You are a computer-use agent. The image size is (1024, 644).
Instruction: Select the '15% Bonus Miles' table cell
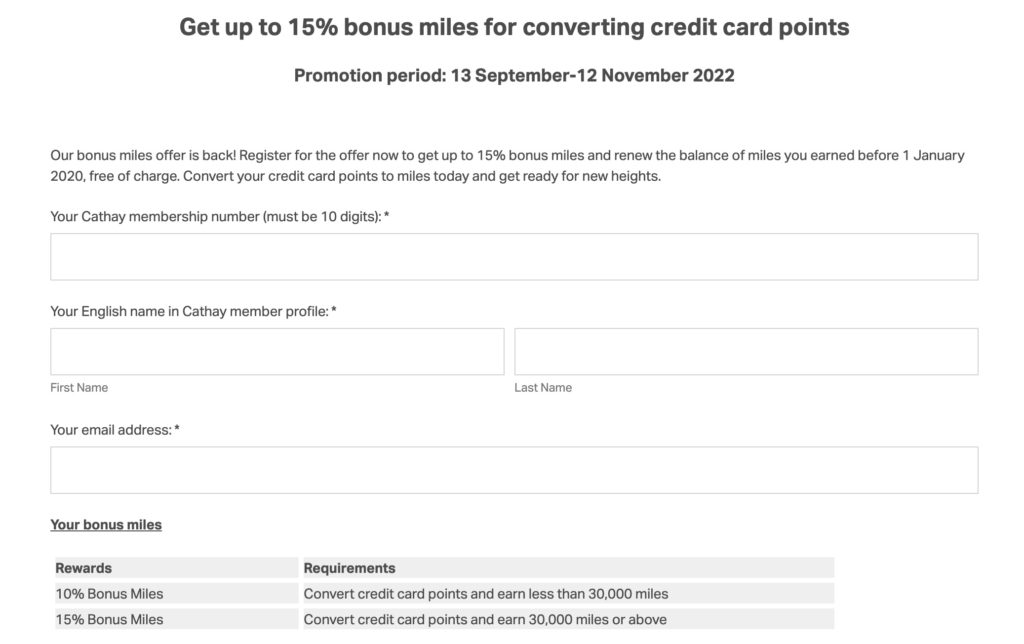tap(110, 619)
